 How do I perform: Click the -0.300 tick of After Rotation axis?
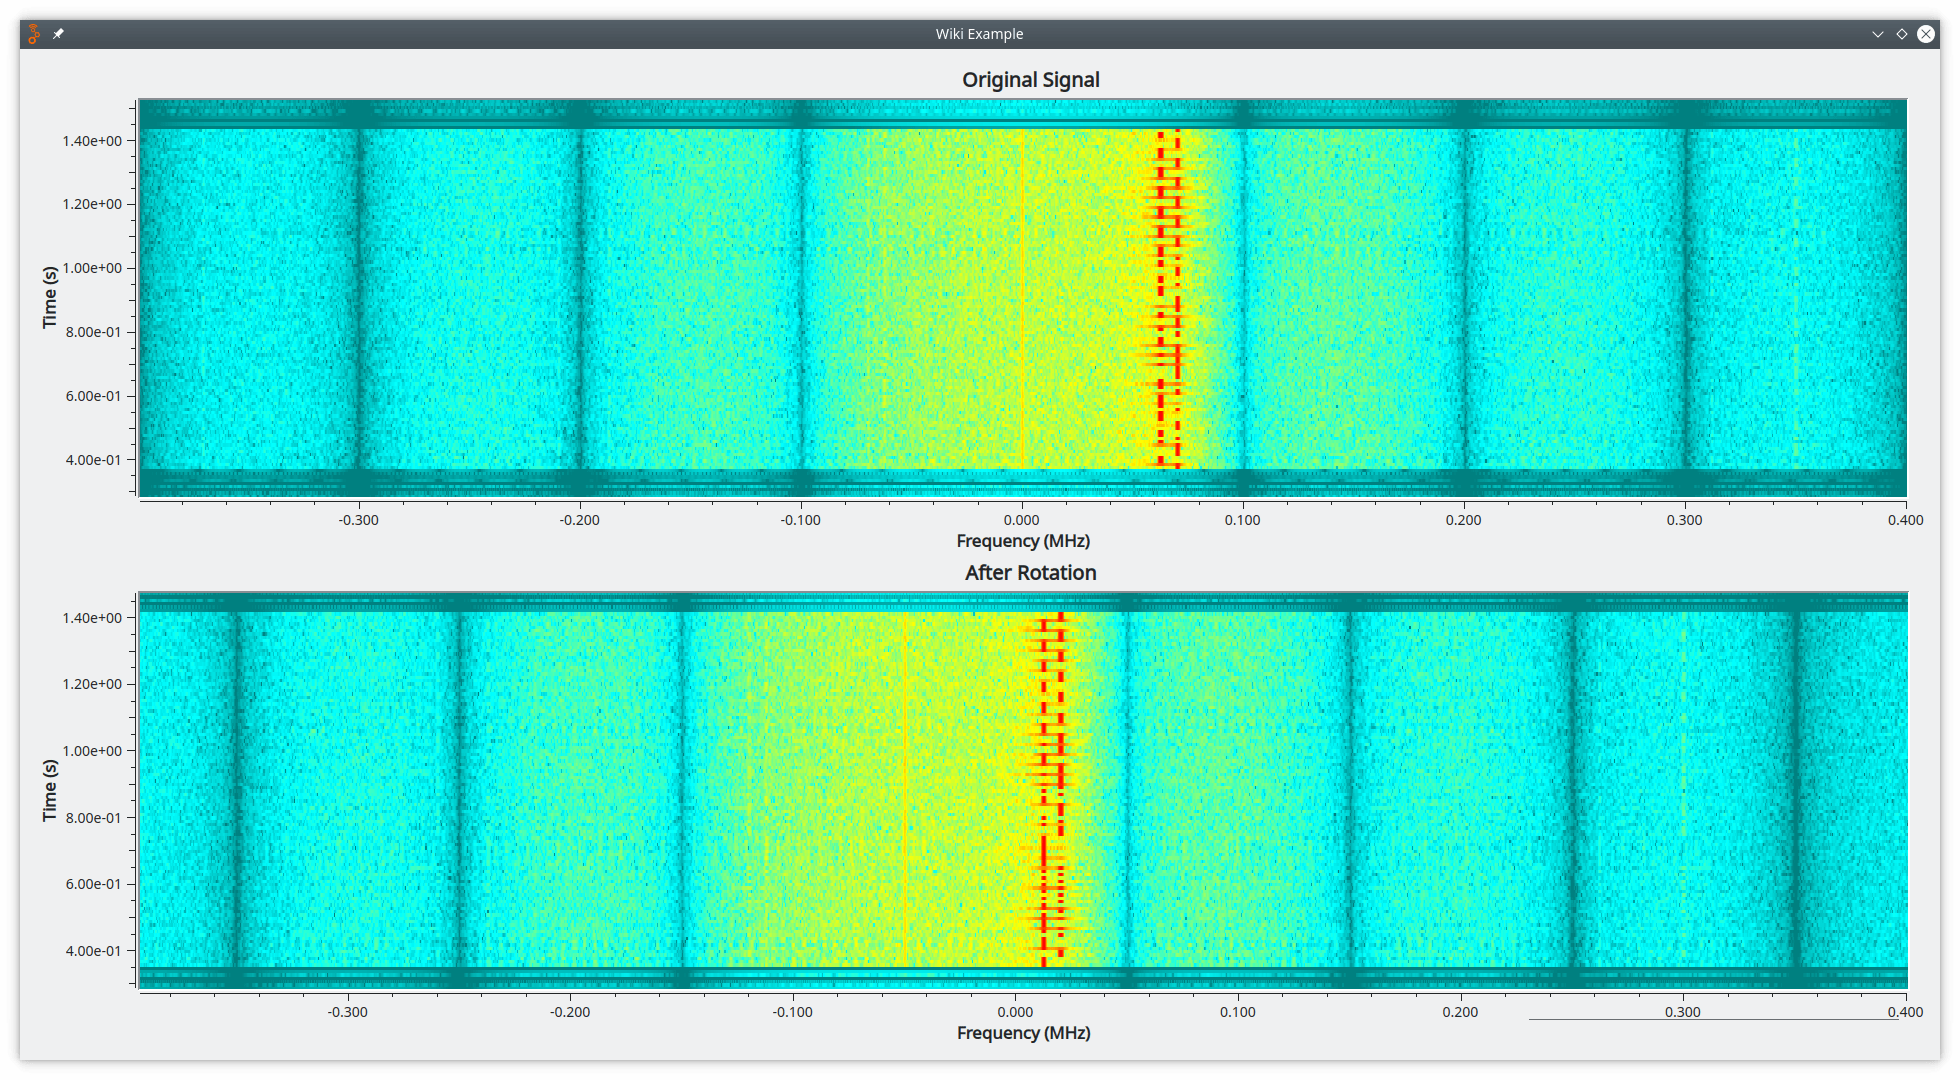tap(347, 1012)
